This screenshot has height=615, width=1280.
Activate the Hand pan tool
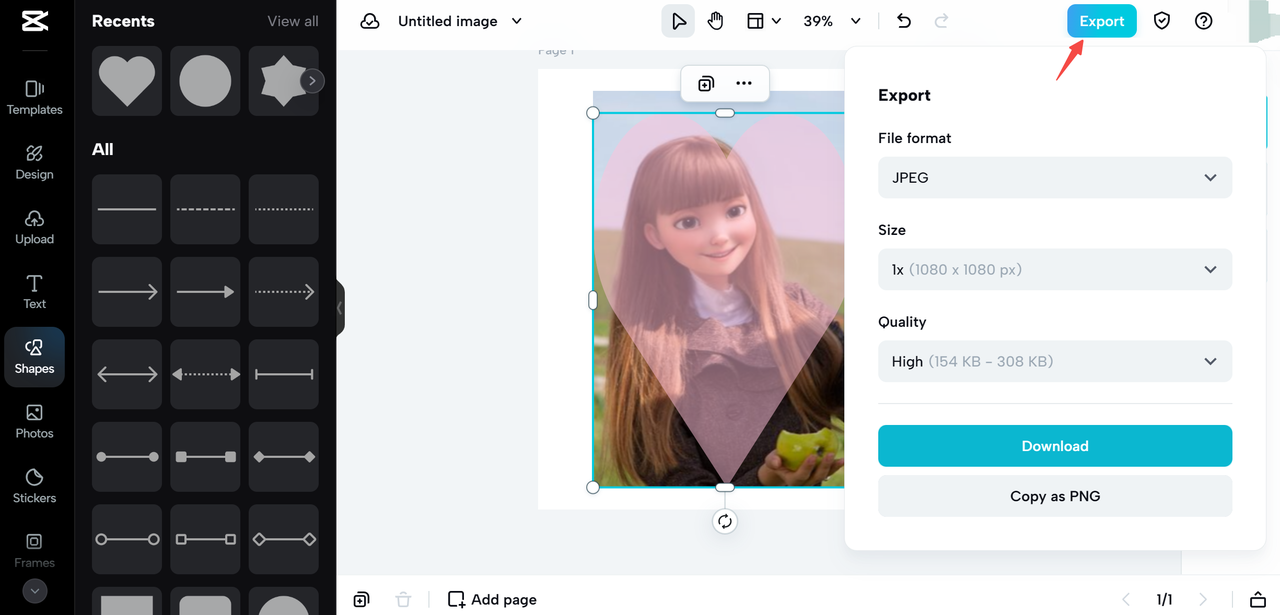point(716,21)
